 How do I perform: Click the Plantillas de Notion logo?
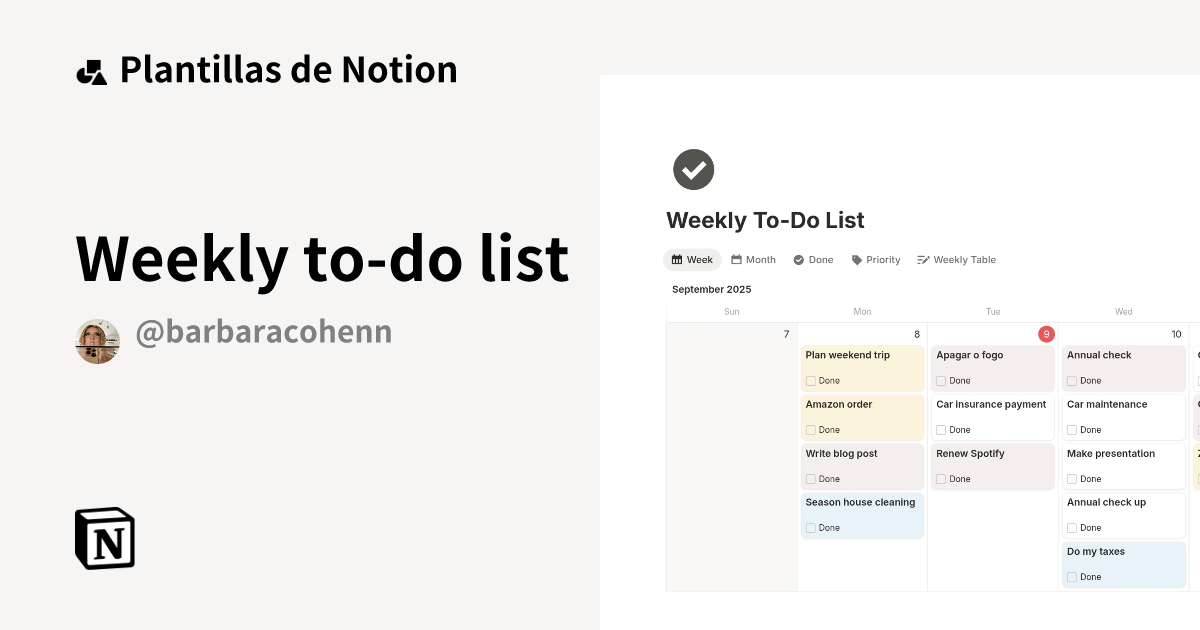click(x=92, y=68)
